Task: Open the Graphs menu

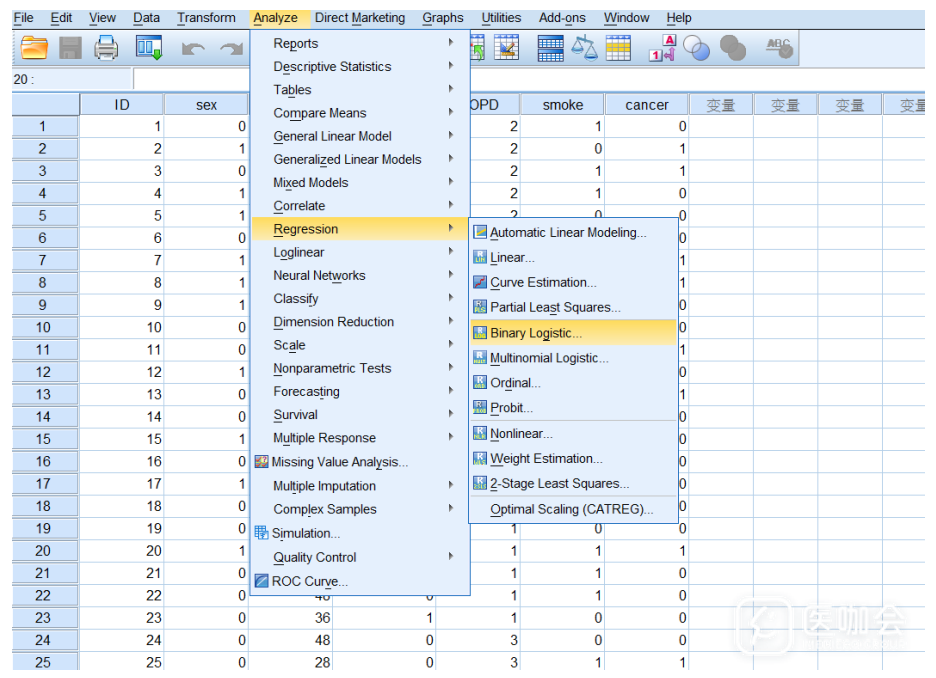Action: point(442,18)
